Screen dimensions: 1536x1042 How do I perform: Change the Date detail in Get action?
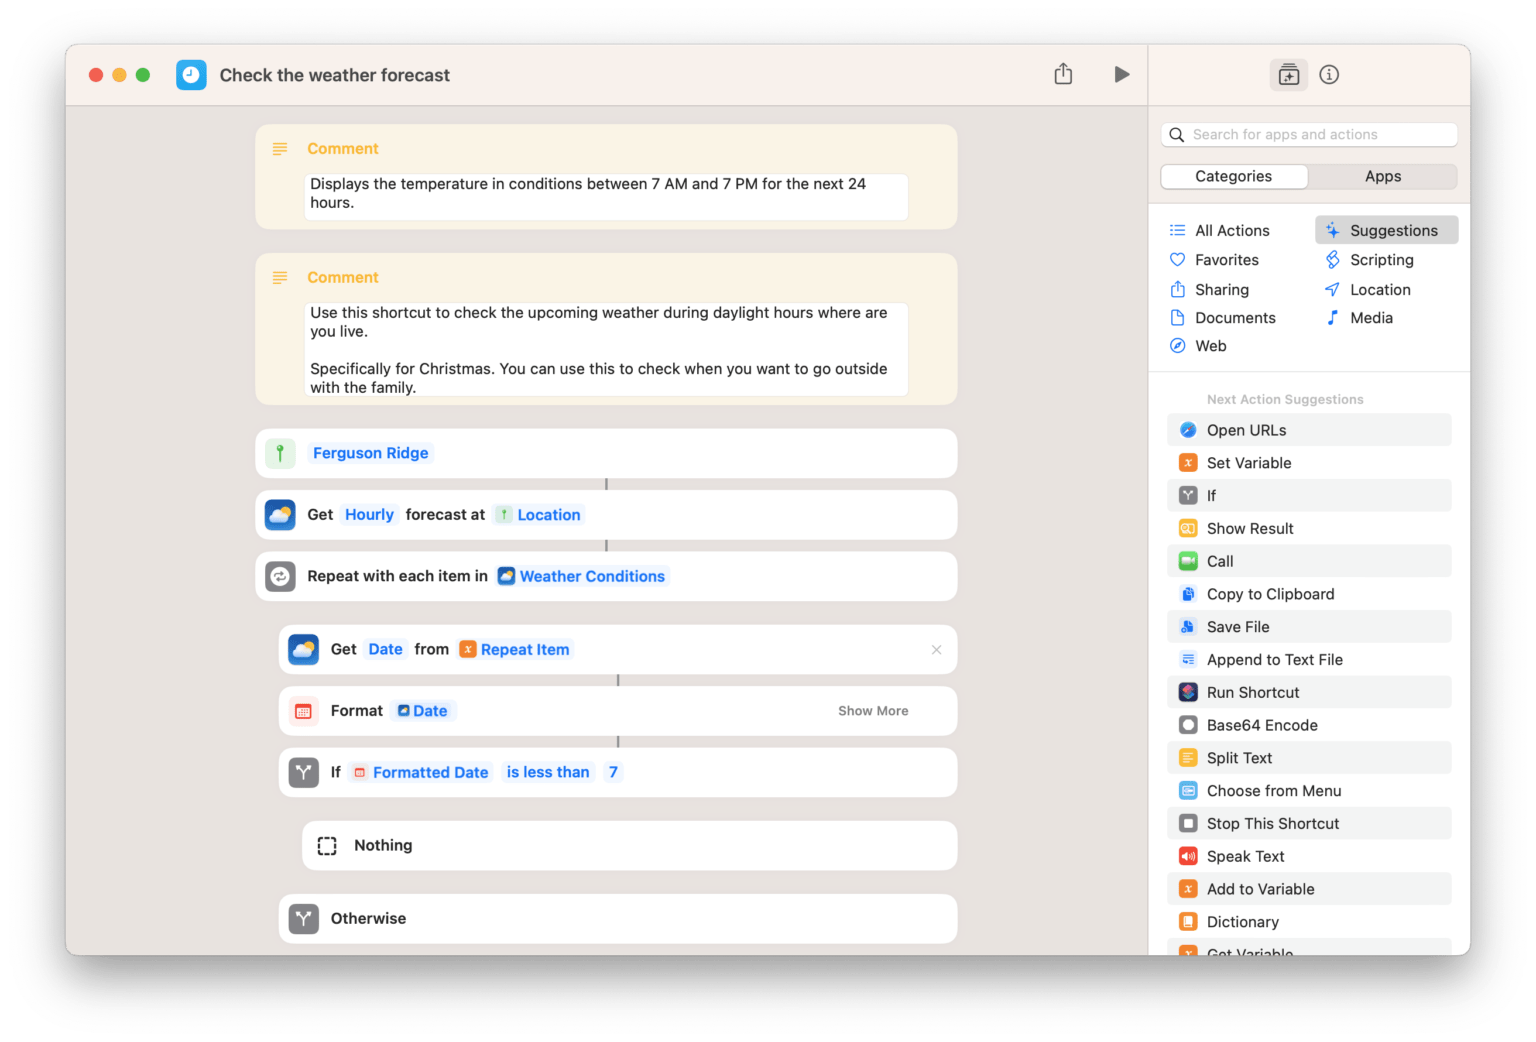coord(385,650)
